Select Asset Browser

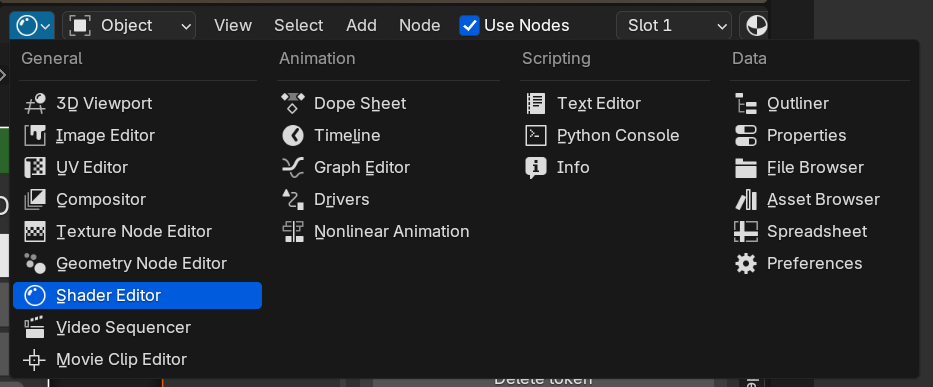coord(820,199)
